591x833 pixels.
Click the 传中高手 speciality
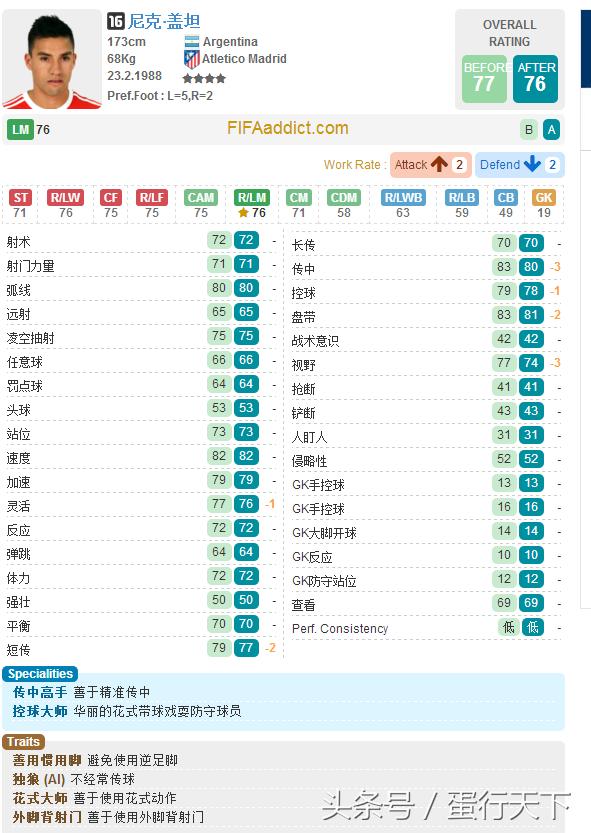(x=40, y=692)
